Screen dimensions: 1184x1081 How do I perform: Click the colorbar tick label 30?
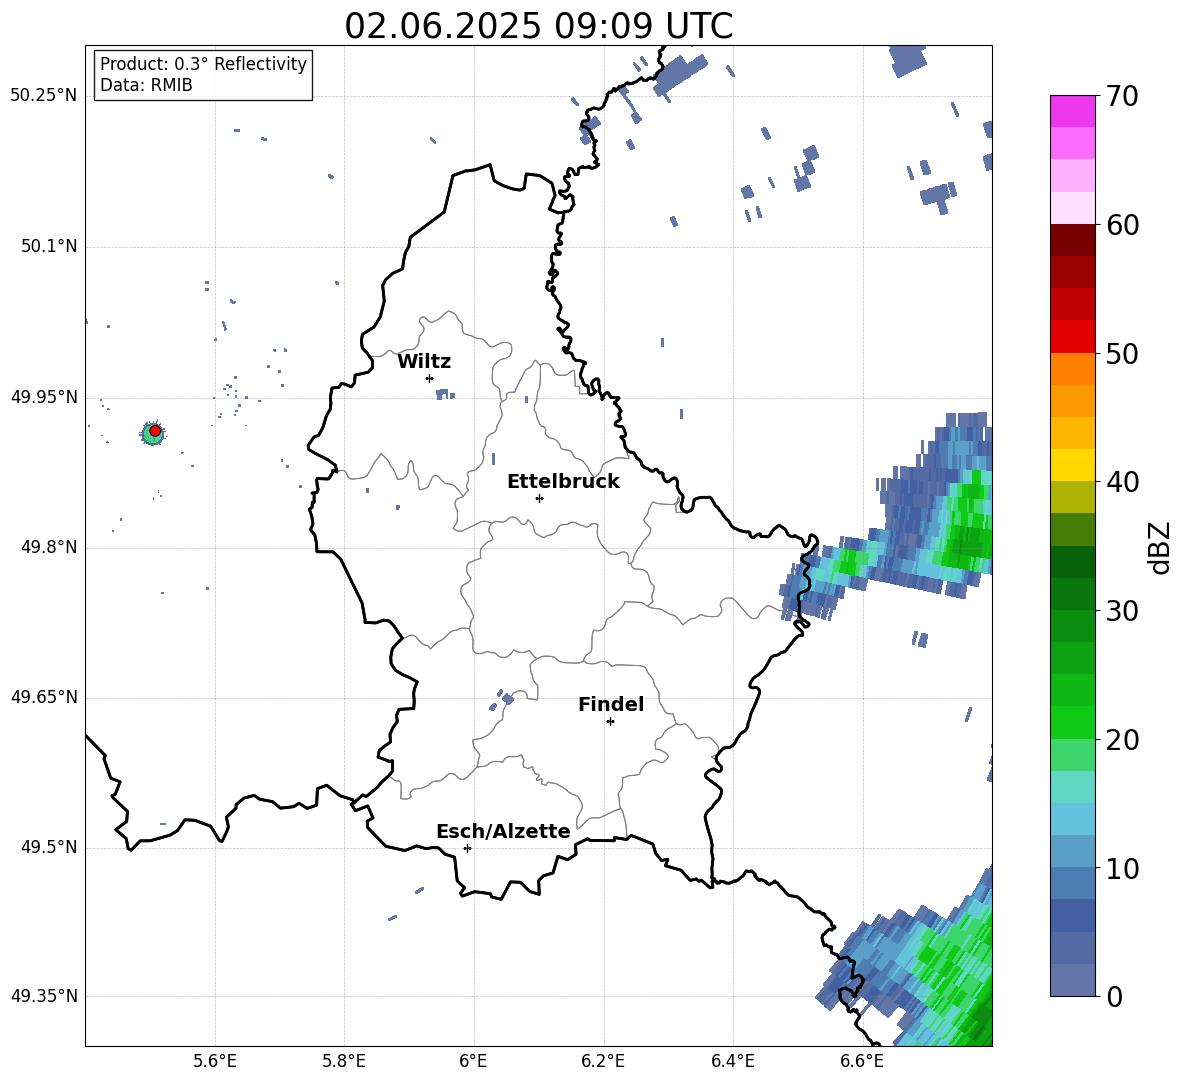[x=1122, y=611]
